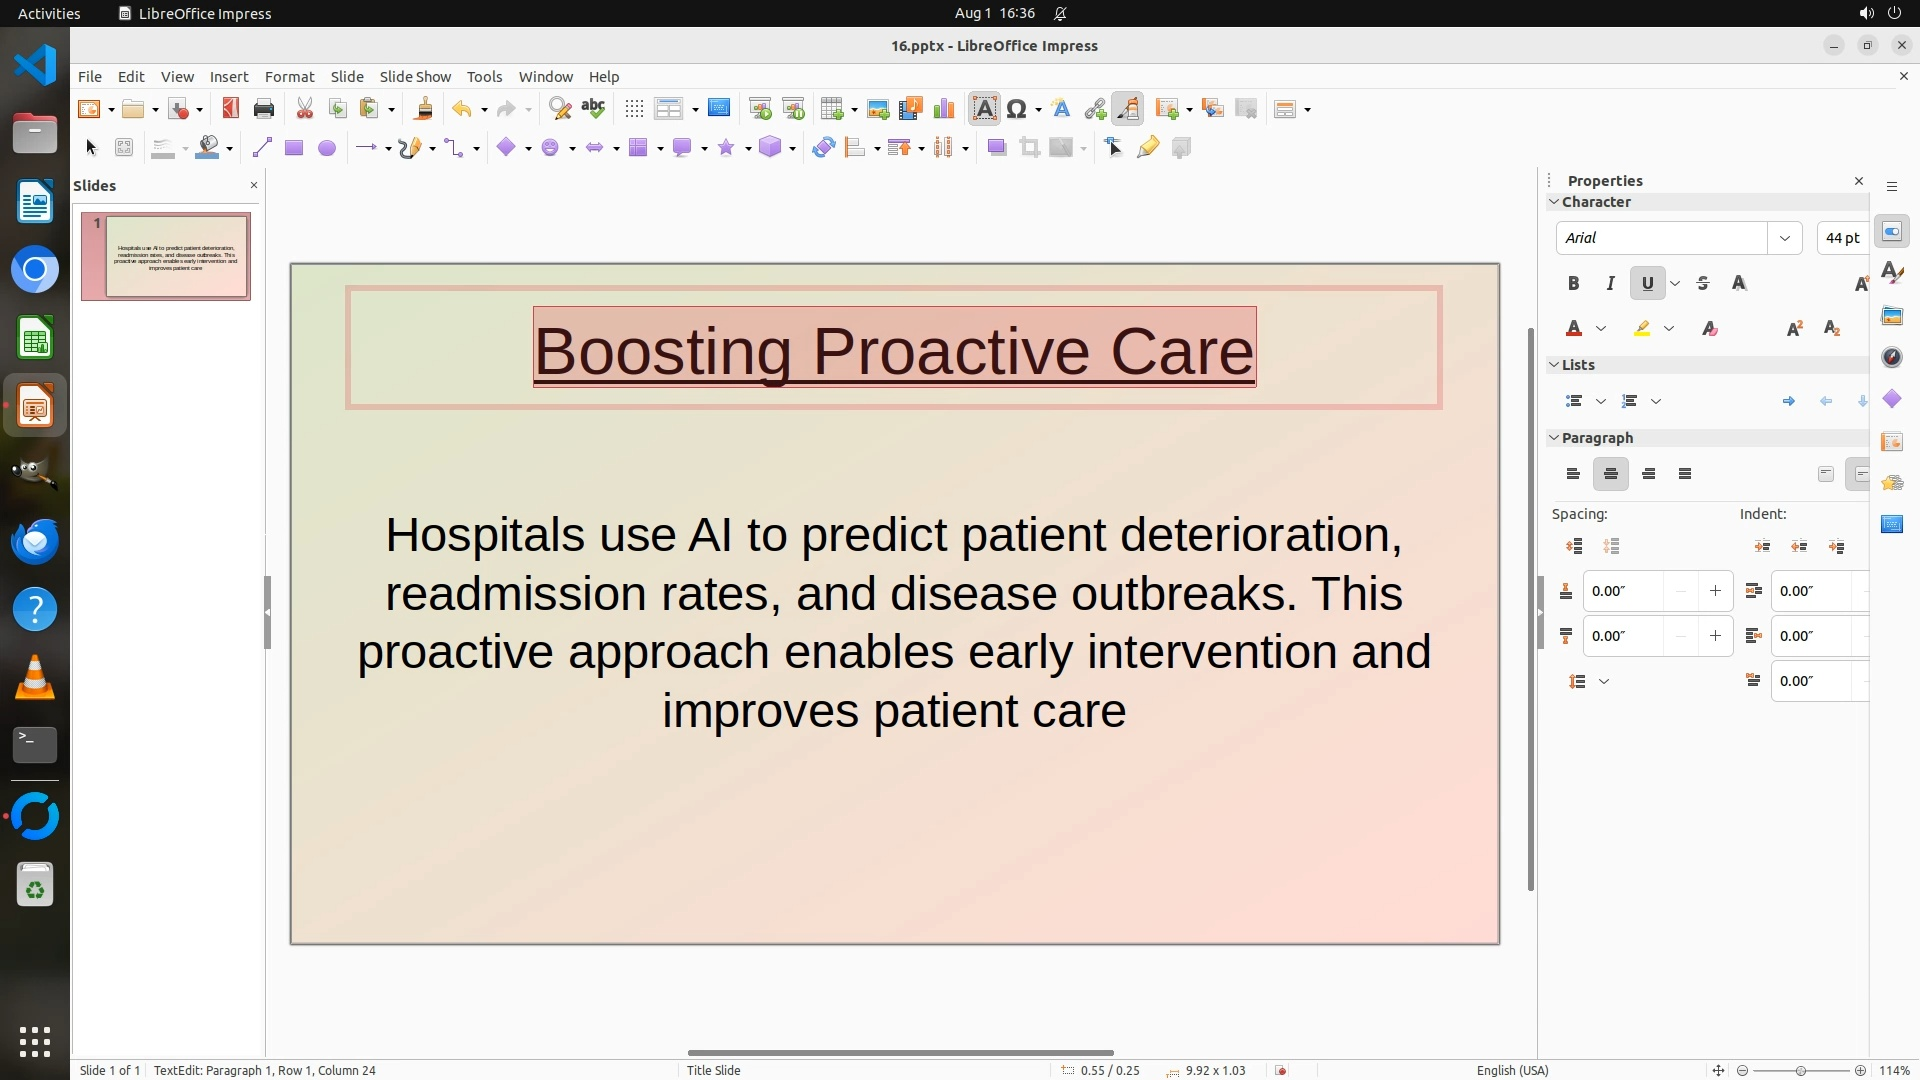The image size is (1920, 1080).
Task: Click the Insert Chart icon
Action: [x=943, y=109]
